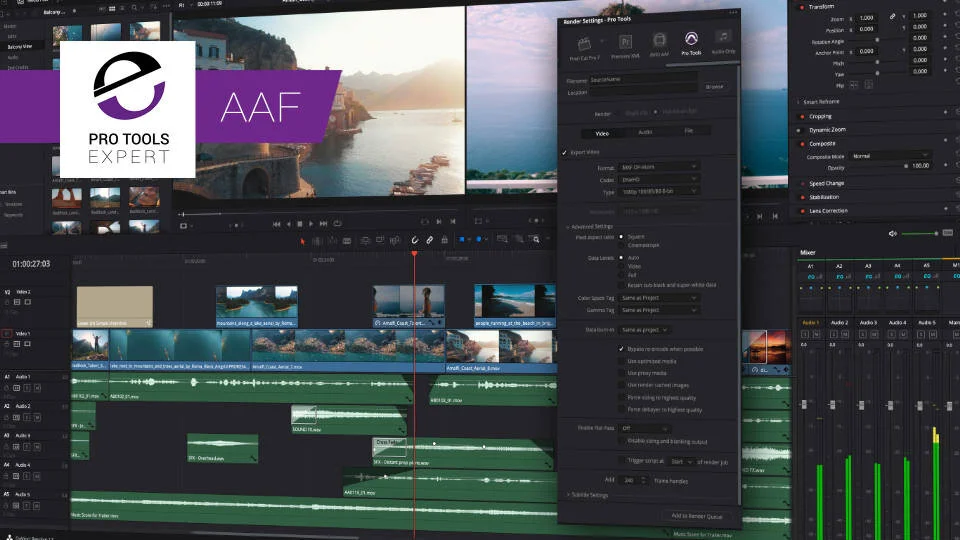Toggle Audio 1 track lock icon
The width and height of the screenshot is (960, 540).
click(7, 388)
